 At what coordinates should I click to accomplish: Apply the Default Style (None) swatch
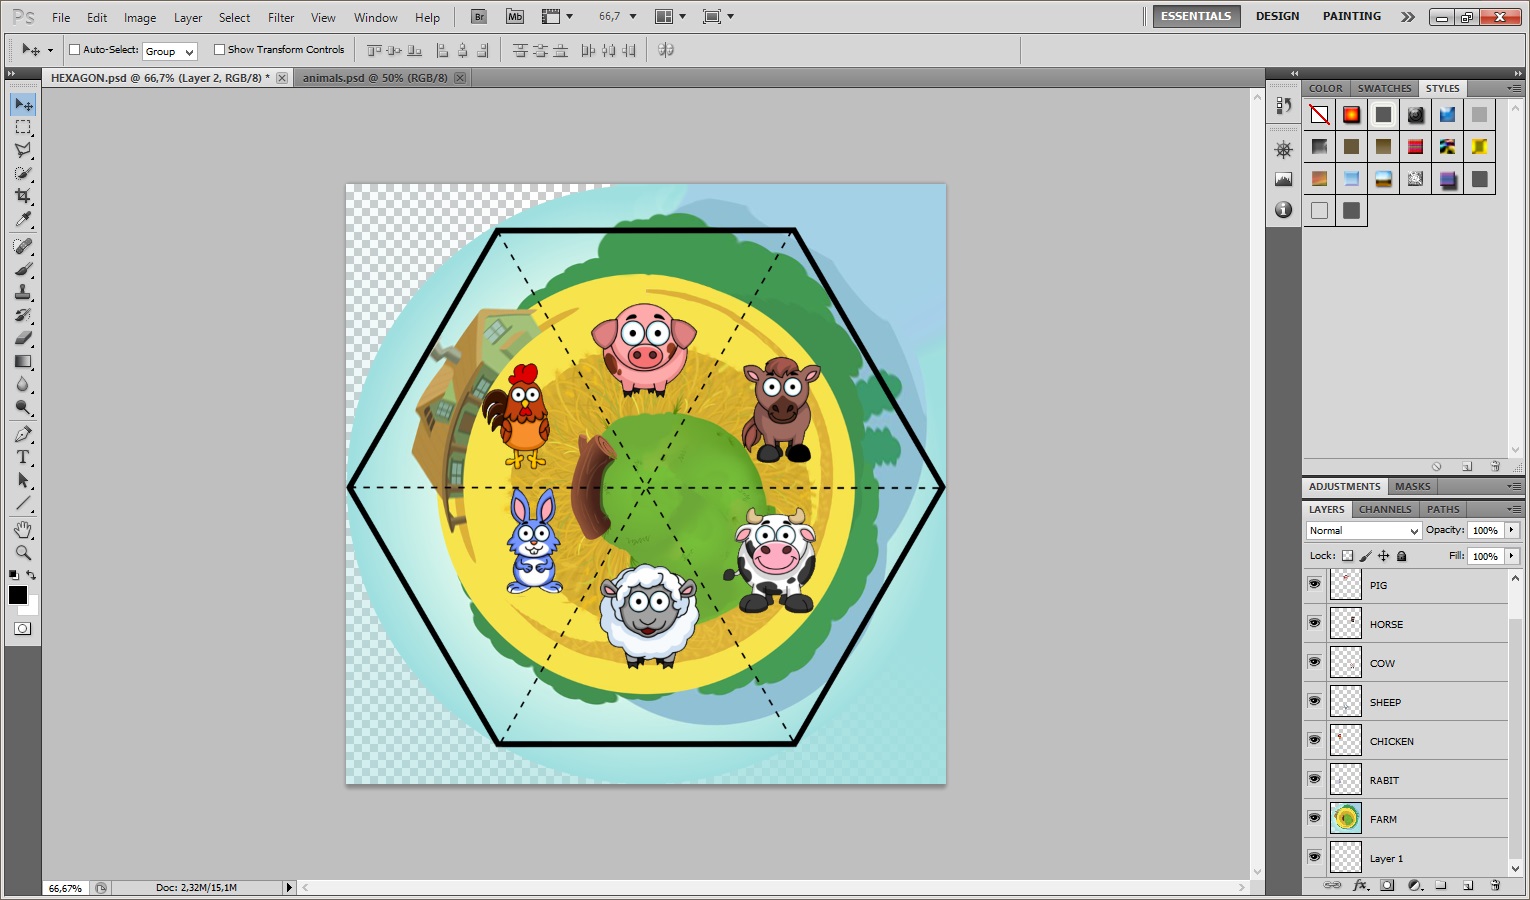[x=1320, y=115]
